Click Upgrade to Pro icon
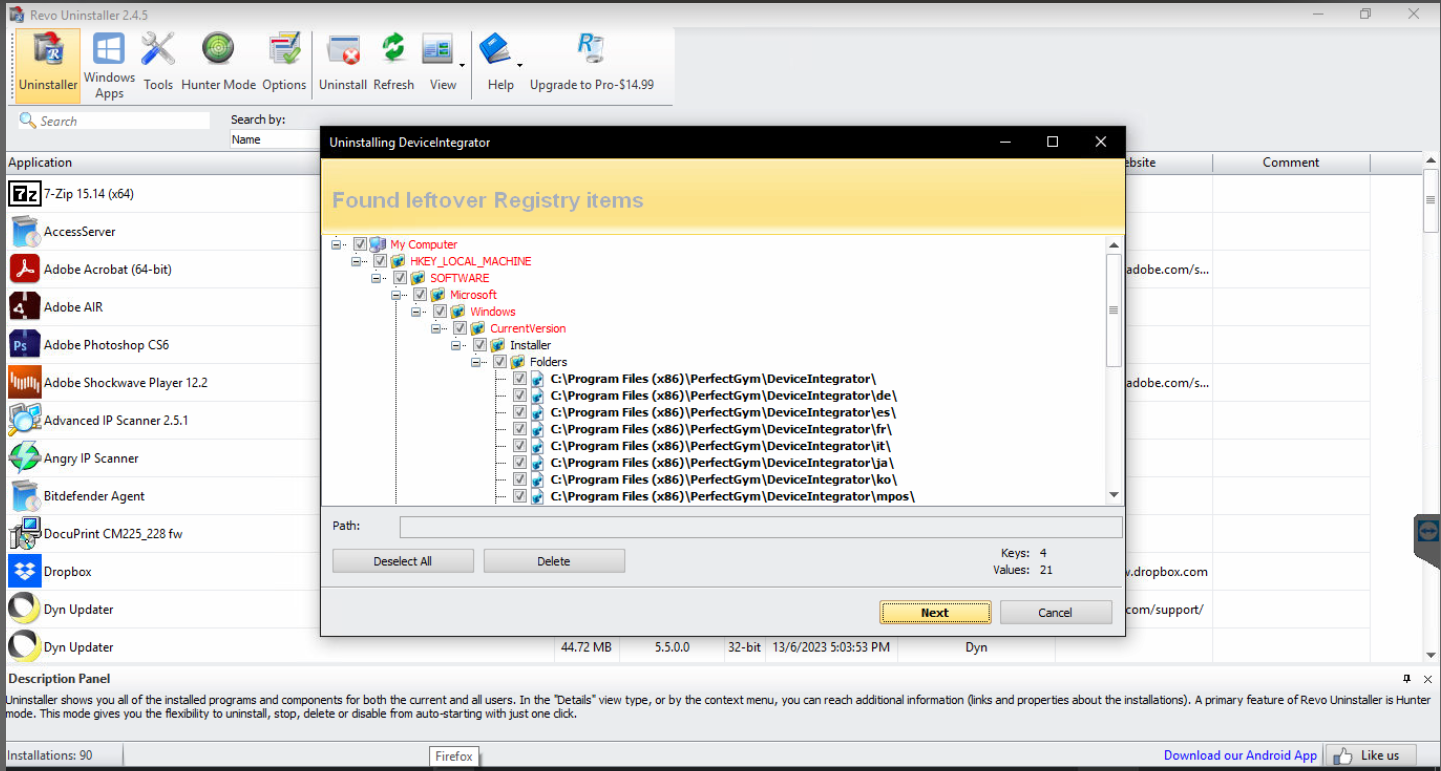 click(x=589, y=48)
